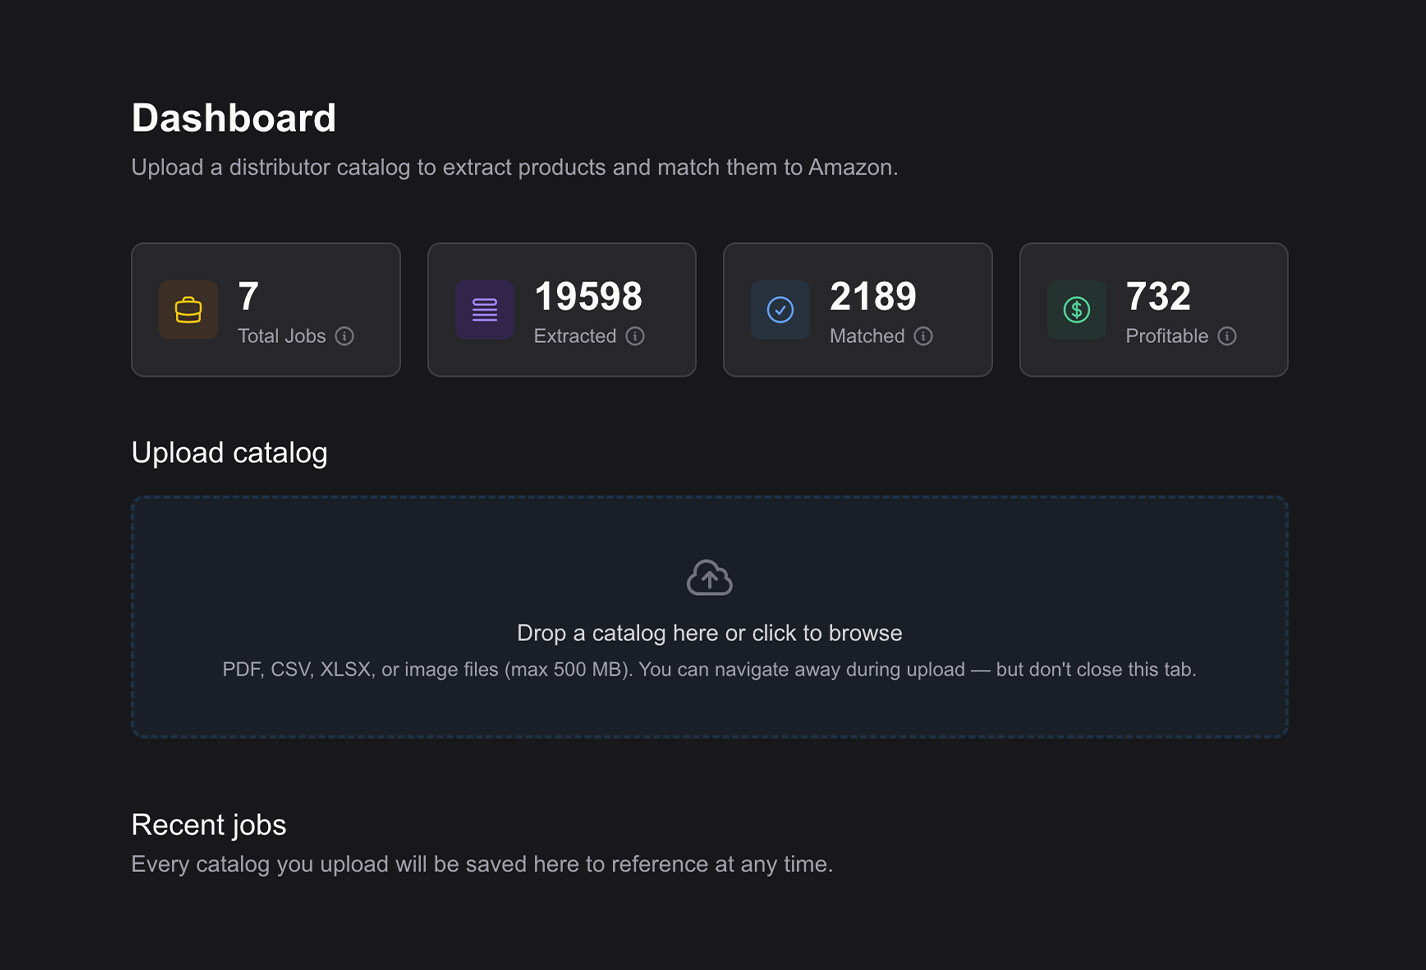Click the PDF, CSV, XLSX file-type hint text
Viewport: 1426px width, 970px height.
click(x=709, y=669)
